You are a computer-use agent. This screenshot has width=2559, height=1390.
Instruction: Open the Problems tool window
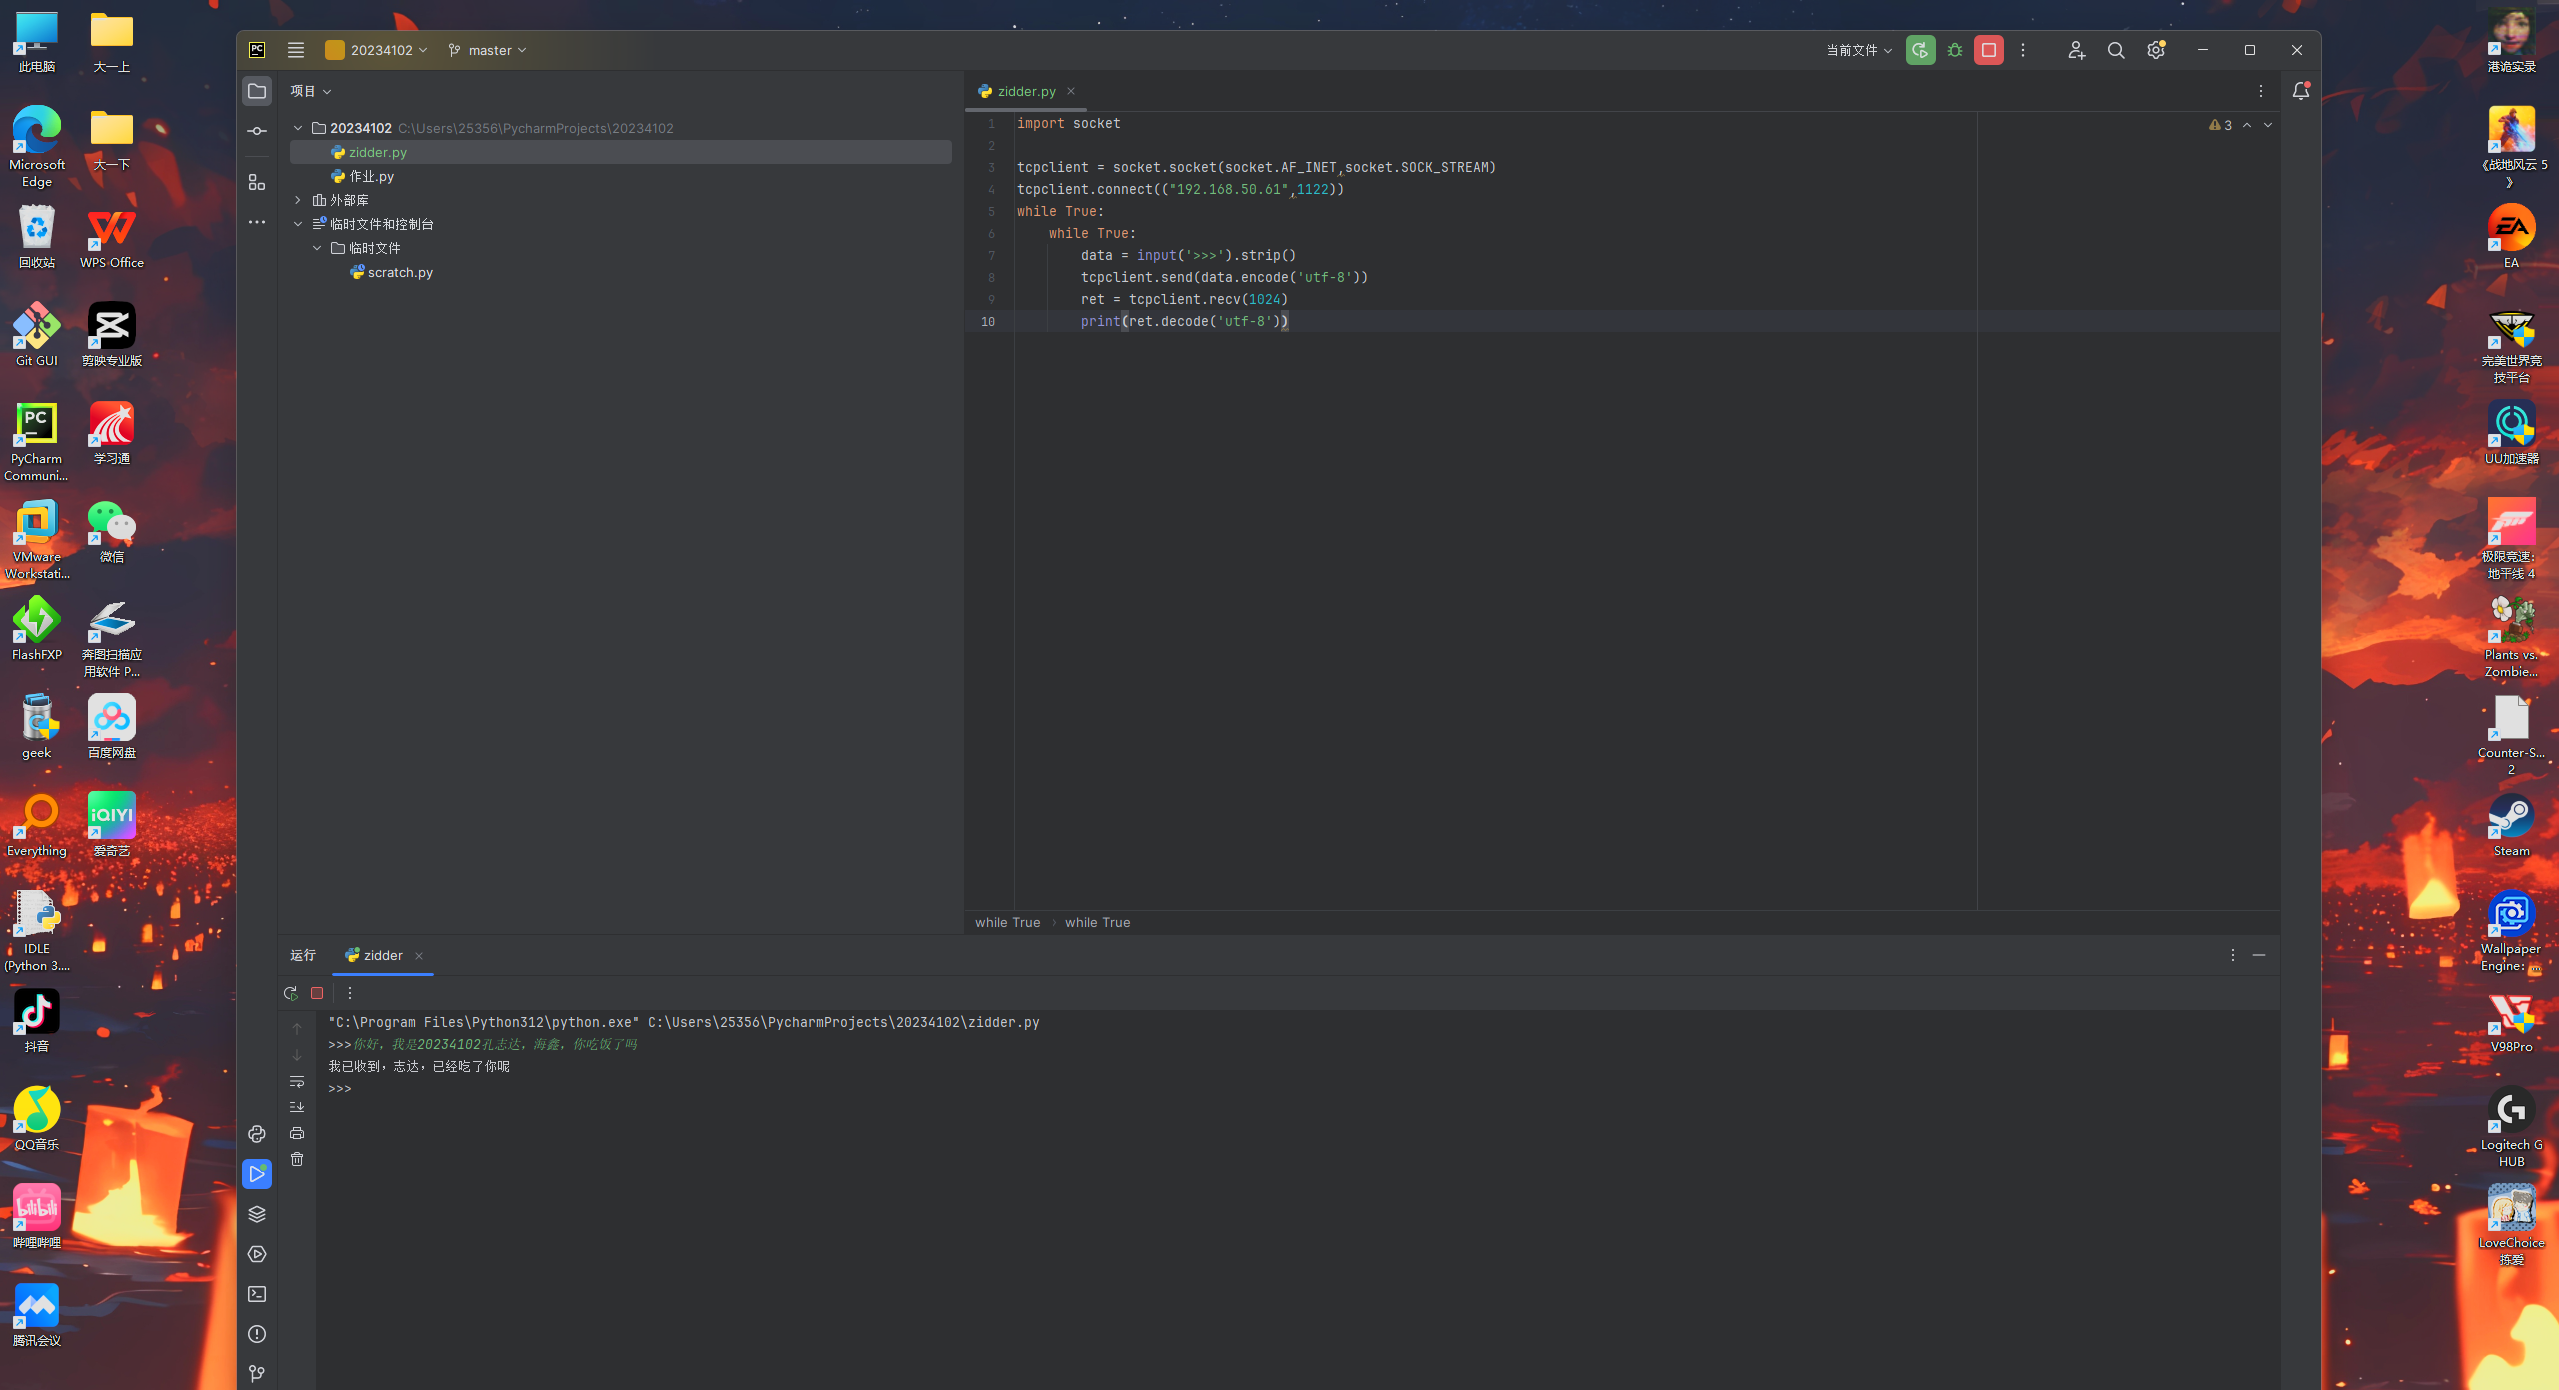click(257, 1334)
